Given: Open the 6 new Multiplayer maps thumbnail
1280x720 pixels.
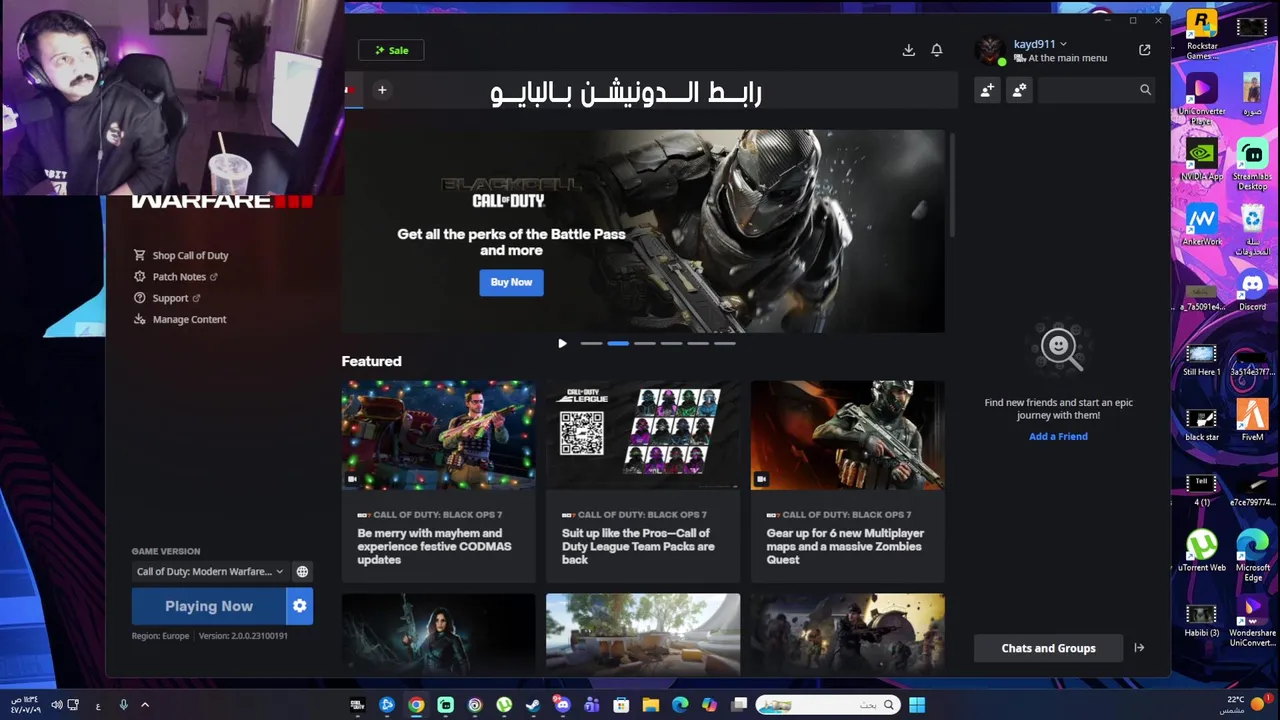Looking at the screenshot, I should [848, 435].
